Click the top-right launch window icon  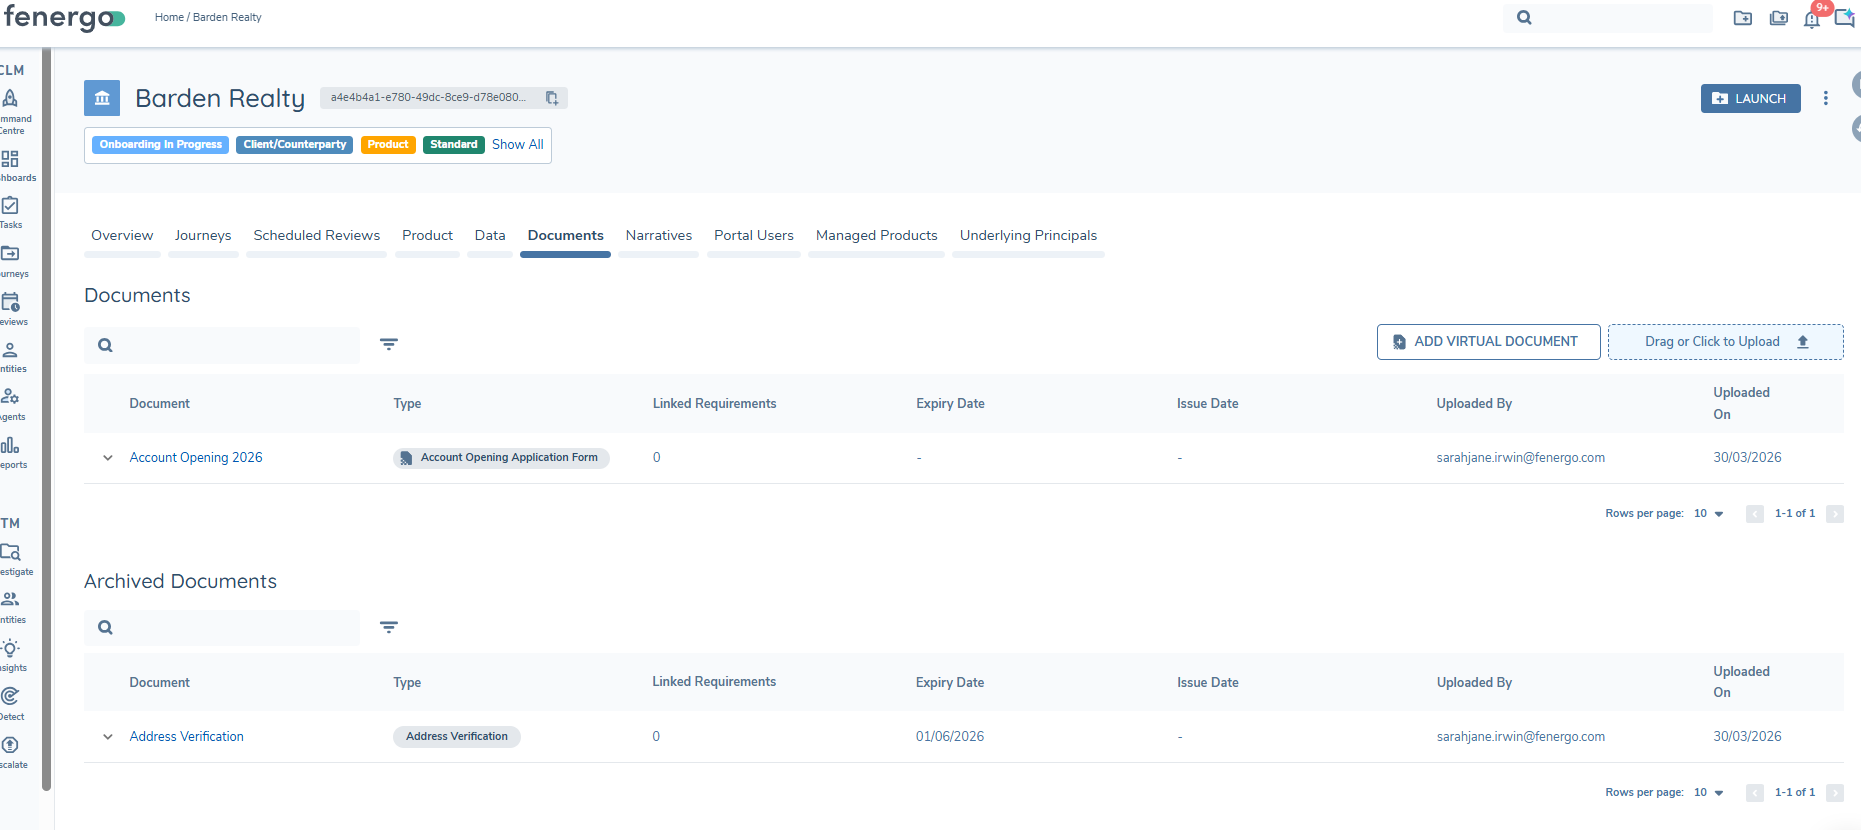point(1846,18)
